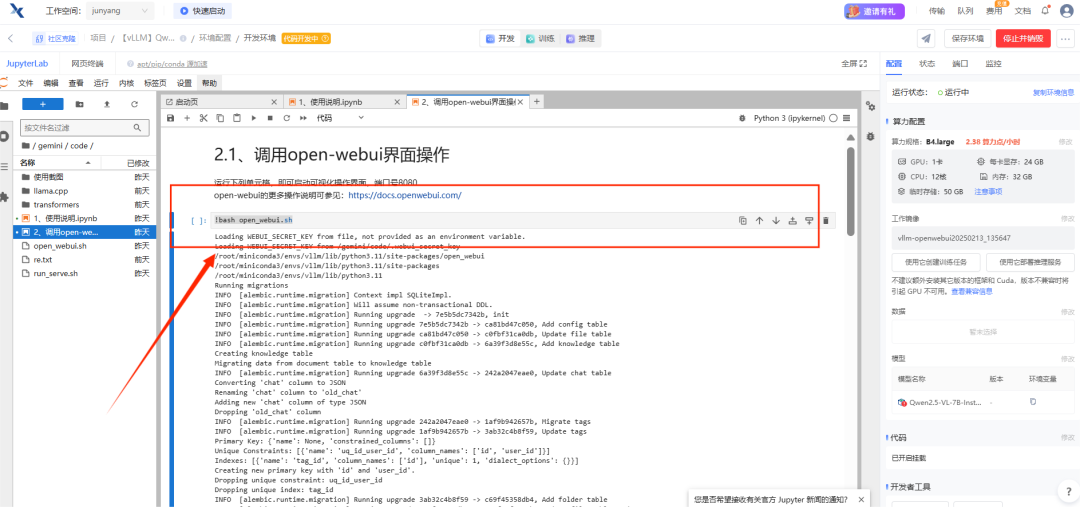
Task: Move the cell down with the arrow icon
Action: tap(776, 220)
